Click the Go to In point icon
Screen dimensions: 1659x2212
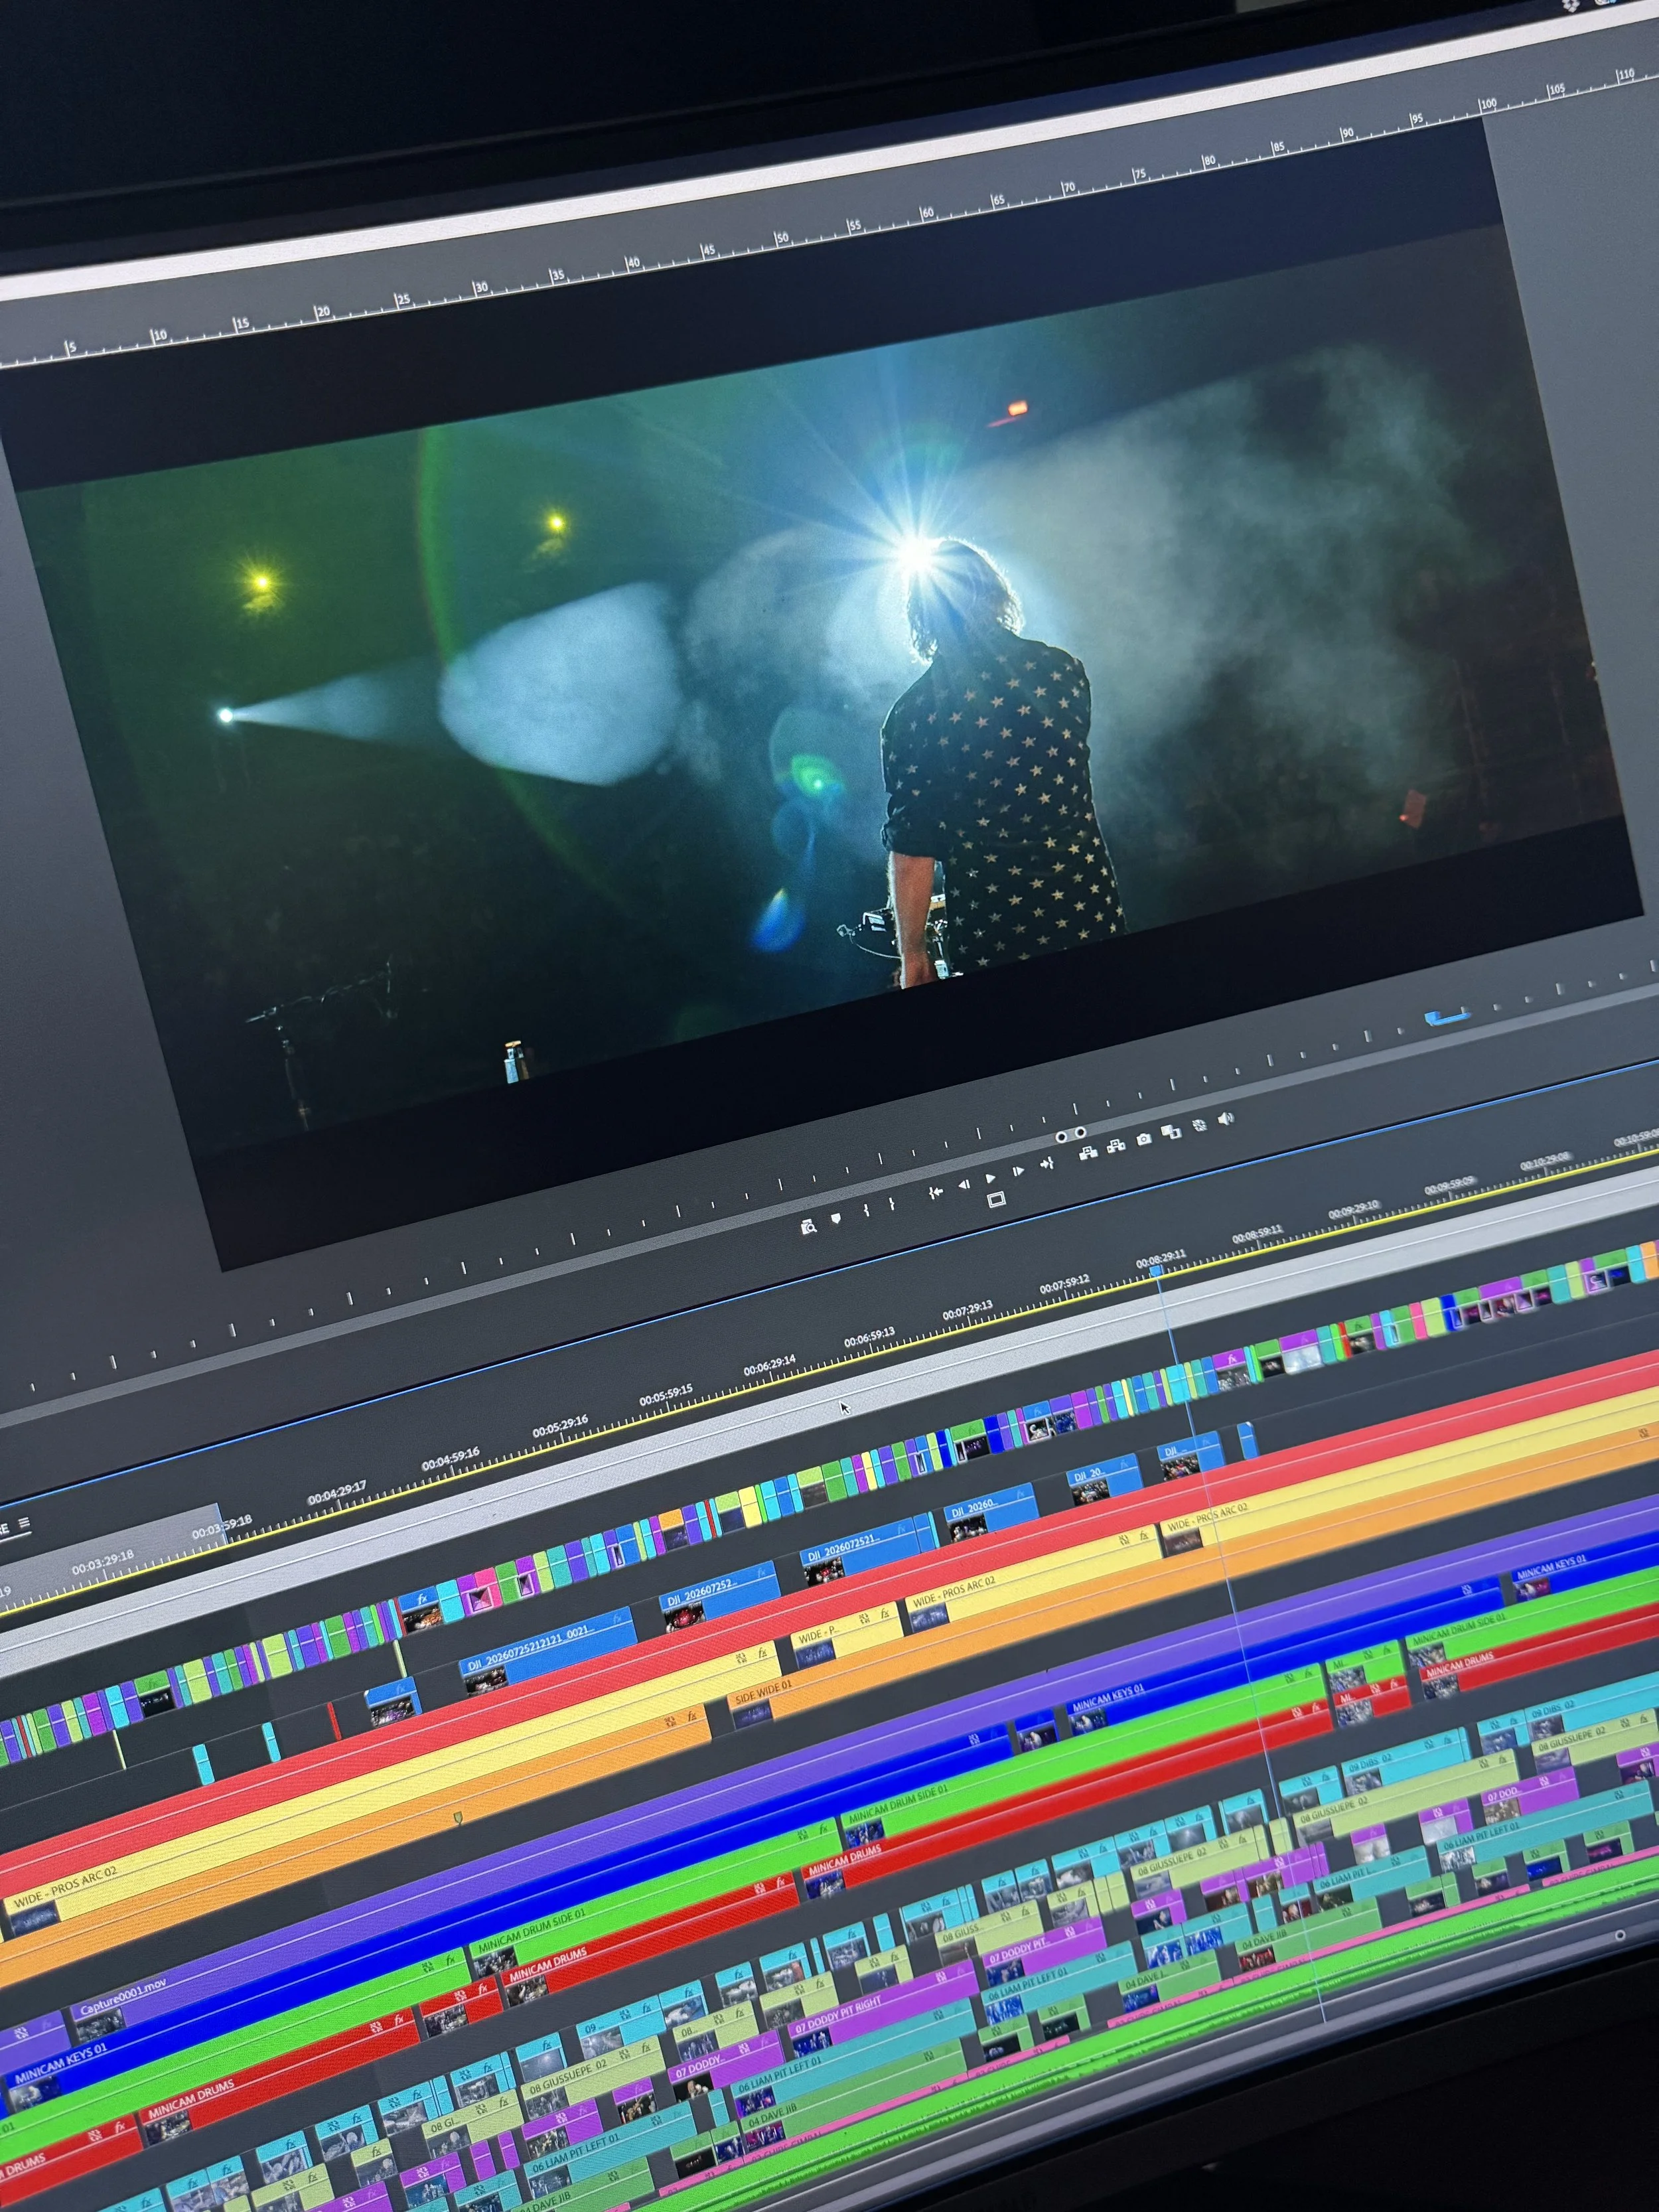(x=936, y=1193)
